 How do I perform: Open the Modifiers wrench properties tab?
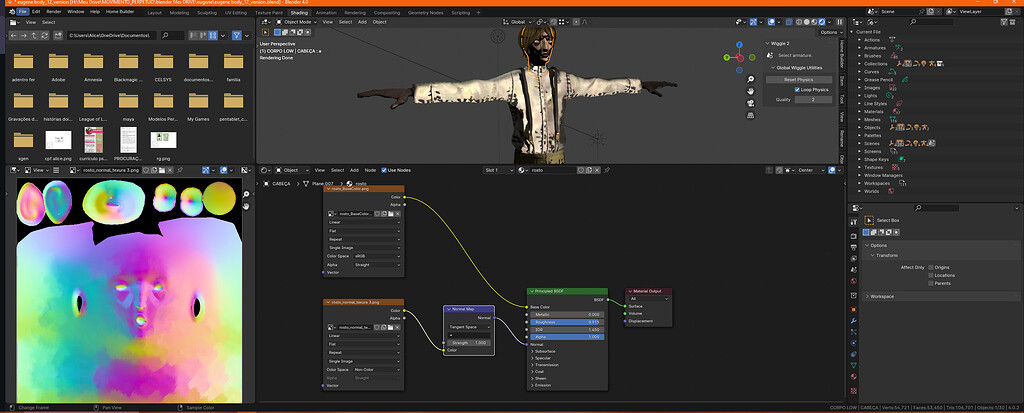pyautogui.click(x=854, y=321)
